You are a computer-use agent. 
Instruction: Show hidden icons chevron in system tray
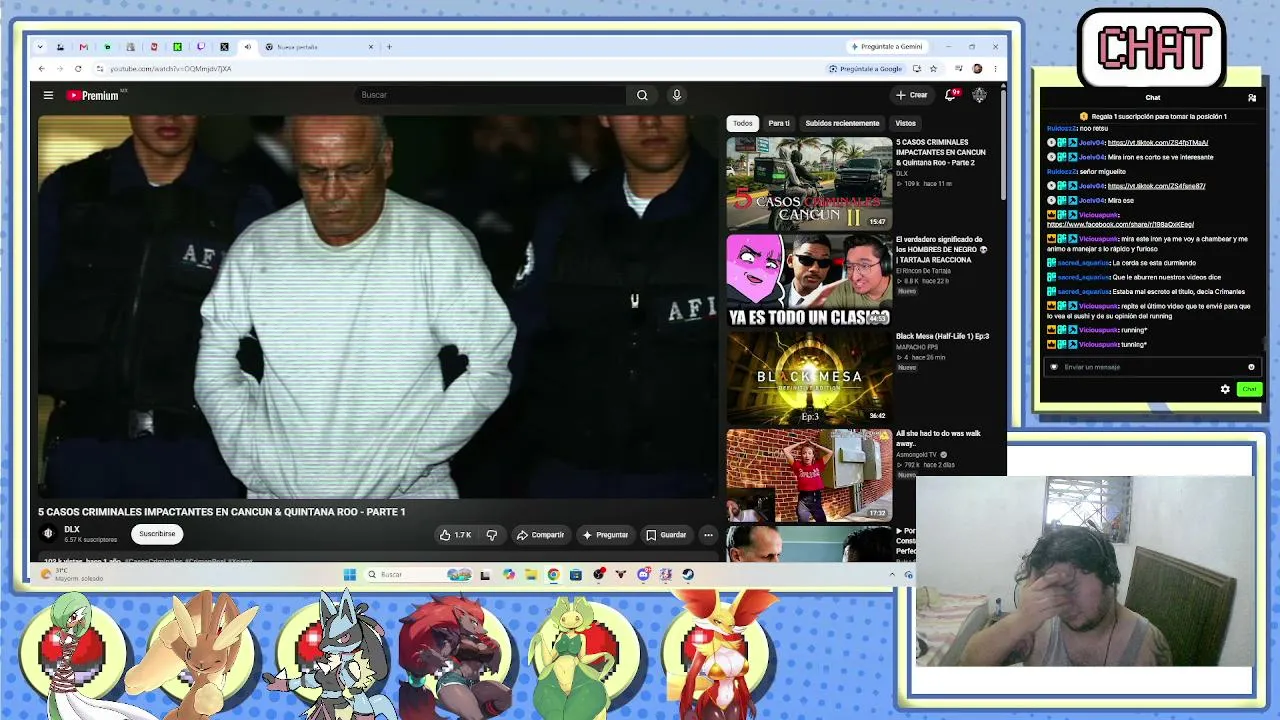pyautogui.click(x=892, y=575)
